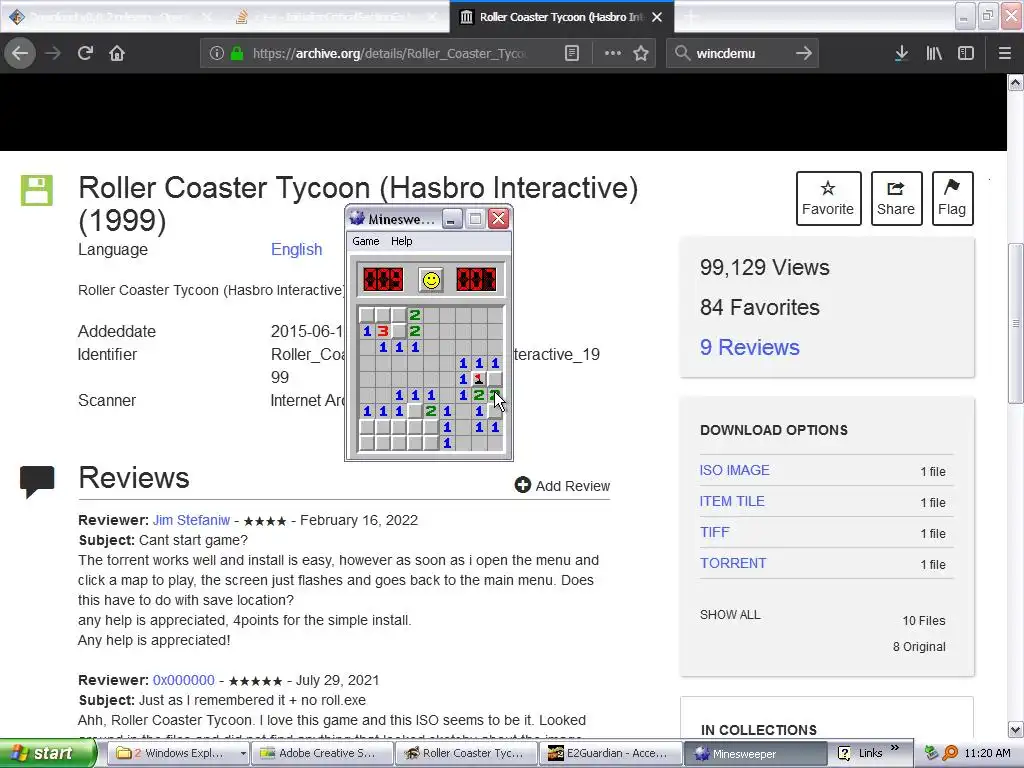Click the green floppy disk software icon
This screenshot has width=1024, height=768.
(37, 191)
